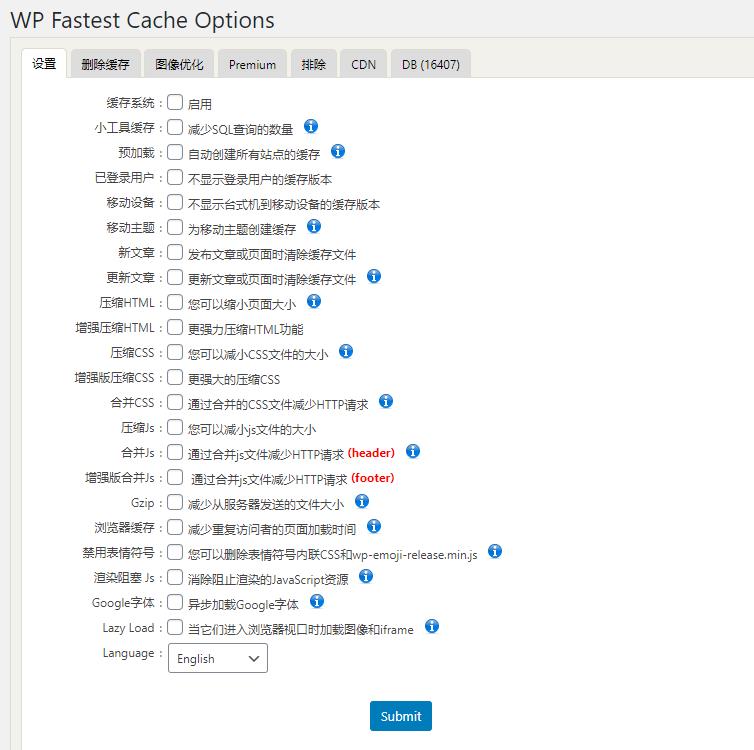Click 异步加载Google字体 label
754x750 pixels.
(243, 604)
